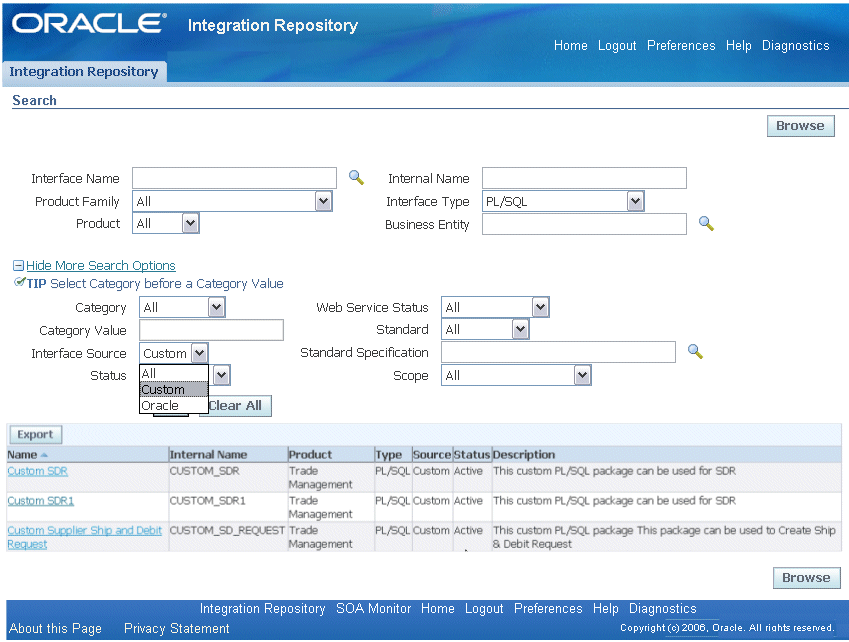Click the Category Value input field
This screenshot has width=849, height=642.
(x=211, y=330)
